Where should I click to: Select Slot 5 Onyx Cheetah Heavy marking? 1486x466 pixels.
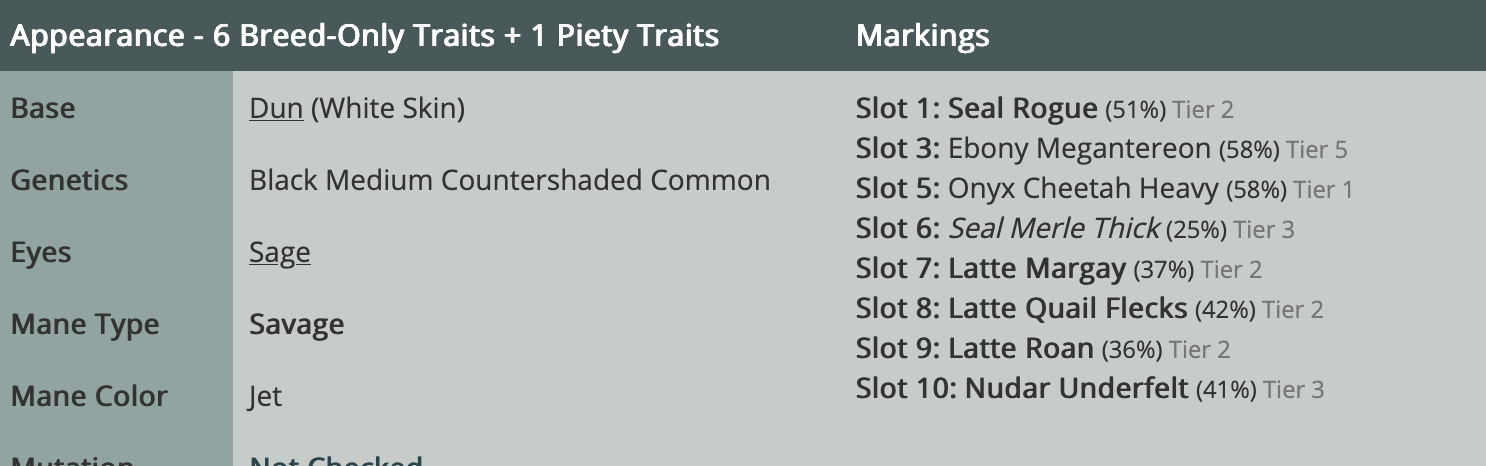pos(1104,188)
